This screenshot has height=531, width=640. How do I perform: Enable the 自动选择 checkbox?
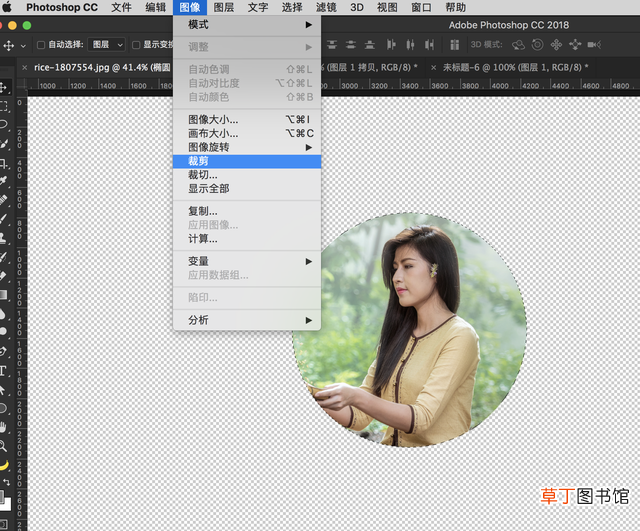pyautogui.click(x=41, y=45)
